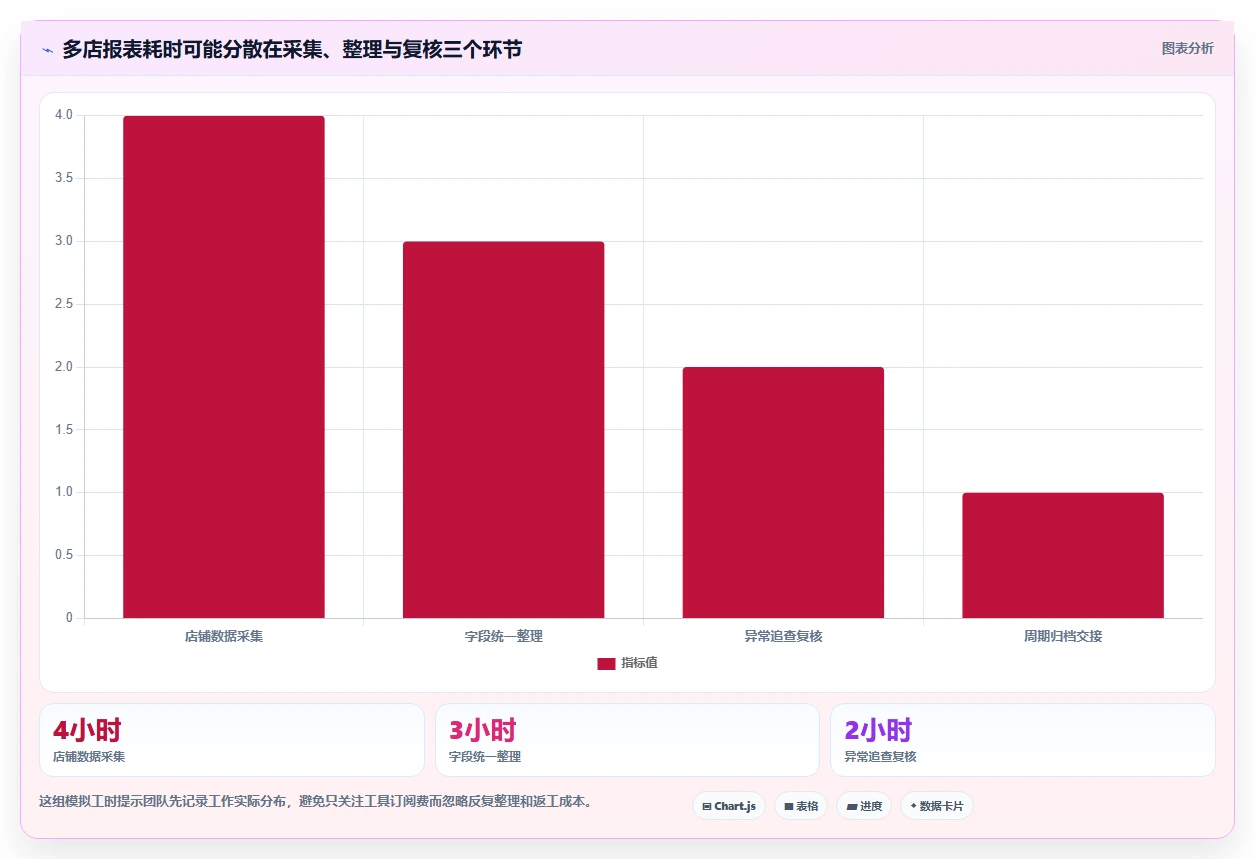Click the 2.5 y-axis tick label
Screen dimensions: 1255x859
point(64,304)
